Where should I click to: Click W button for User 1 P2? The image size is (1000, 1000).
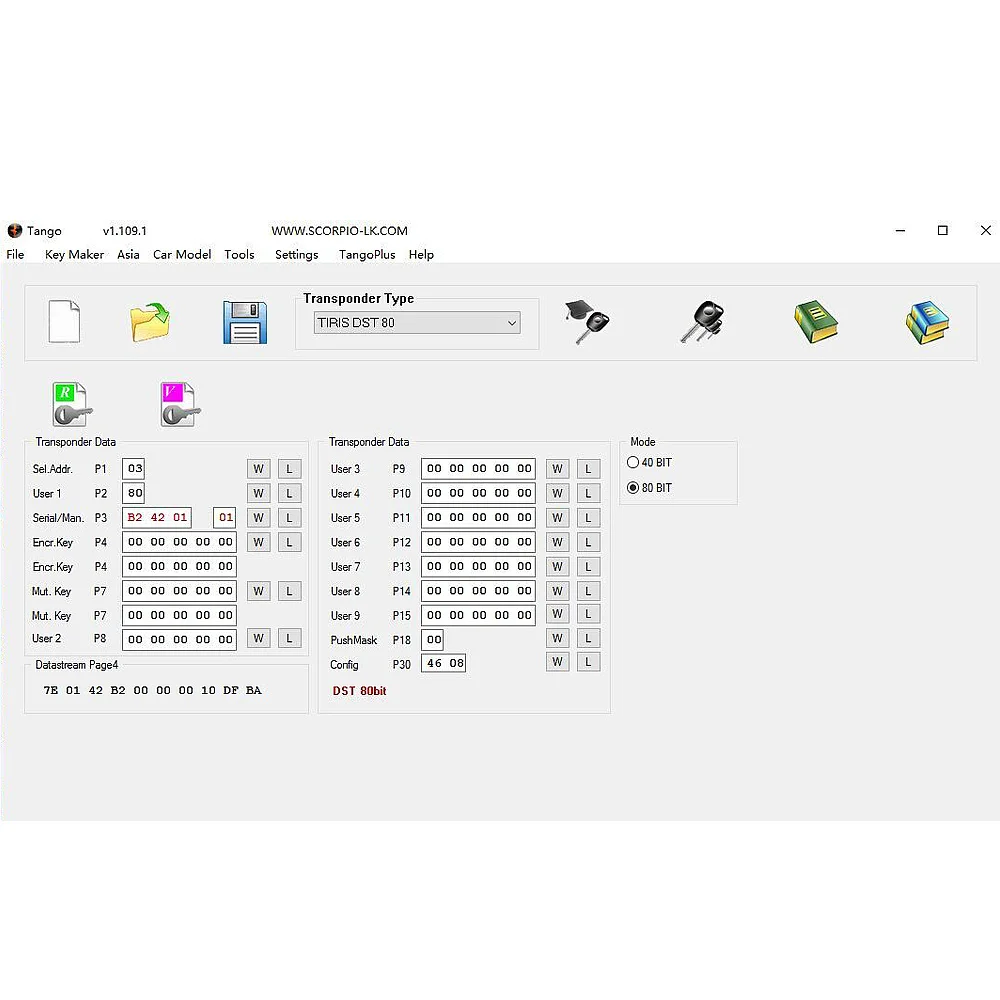coord(258,493)
